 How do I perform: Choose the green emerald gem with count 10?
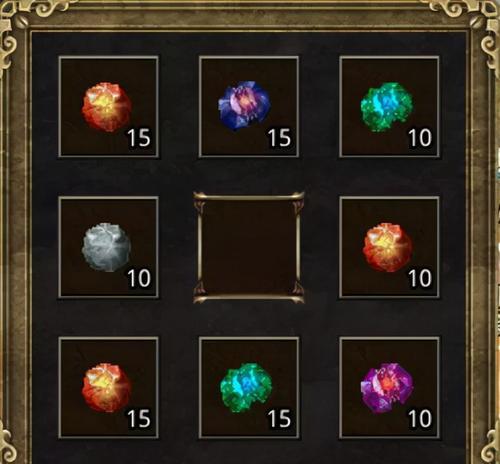[x=387, y=107]
